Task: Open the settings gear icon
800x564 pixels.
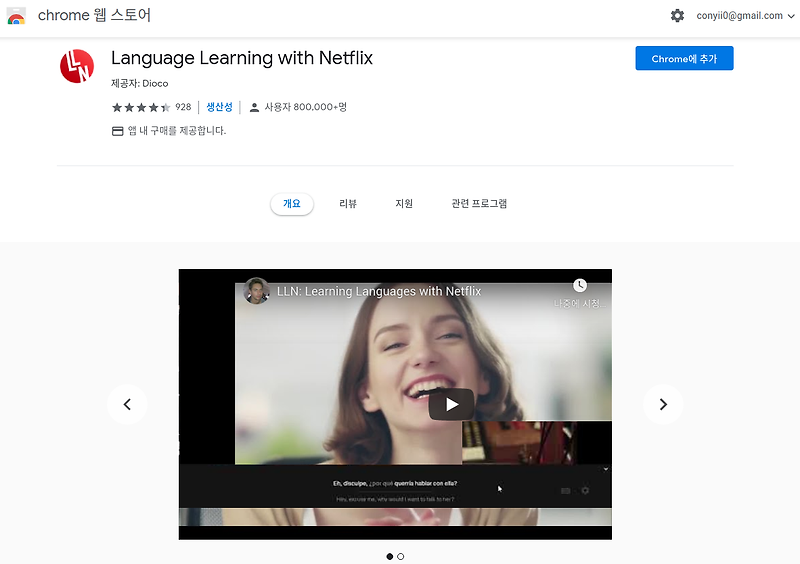Action: 677,16
